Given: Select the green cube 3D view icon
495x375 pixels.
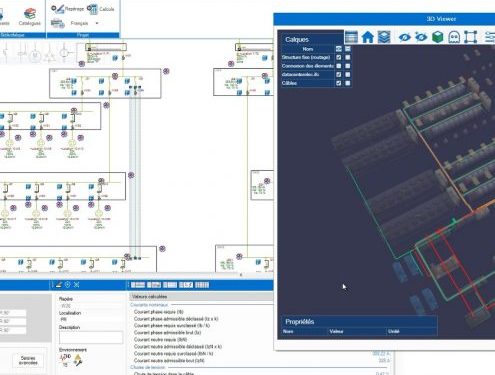Looking at the screenshot, I should pyautogui.click(x=438, y=37).
